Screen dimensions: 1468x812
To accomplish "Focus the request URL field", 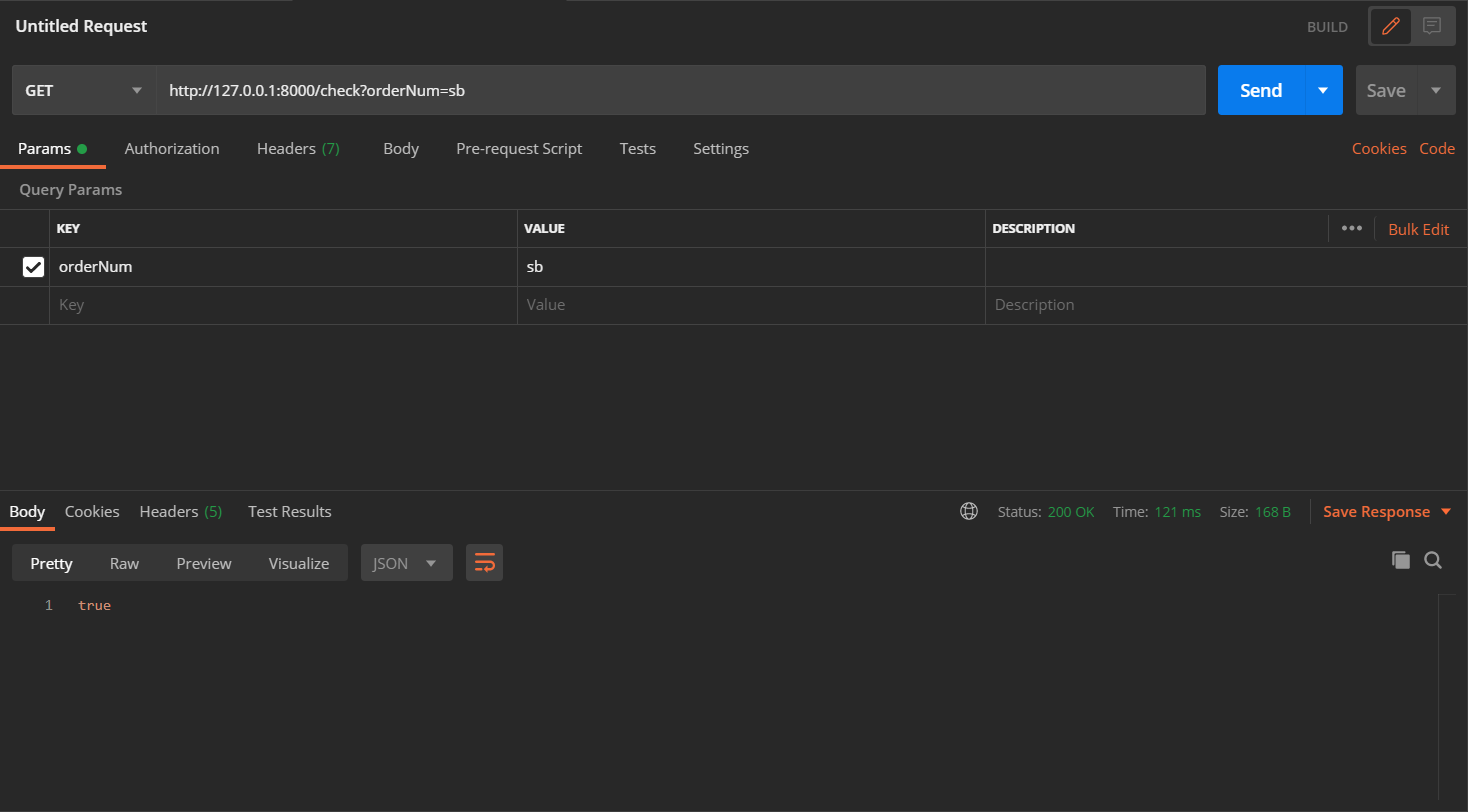I will coord(681,90).
